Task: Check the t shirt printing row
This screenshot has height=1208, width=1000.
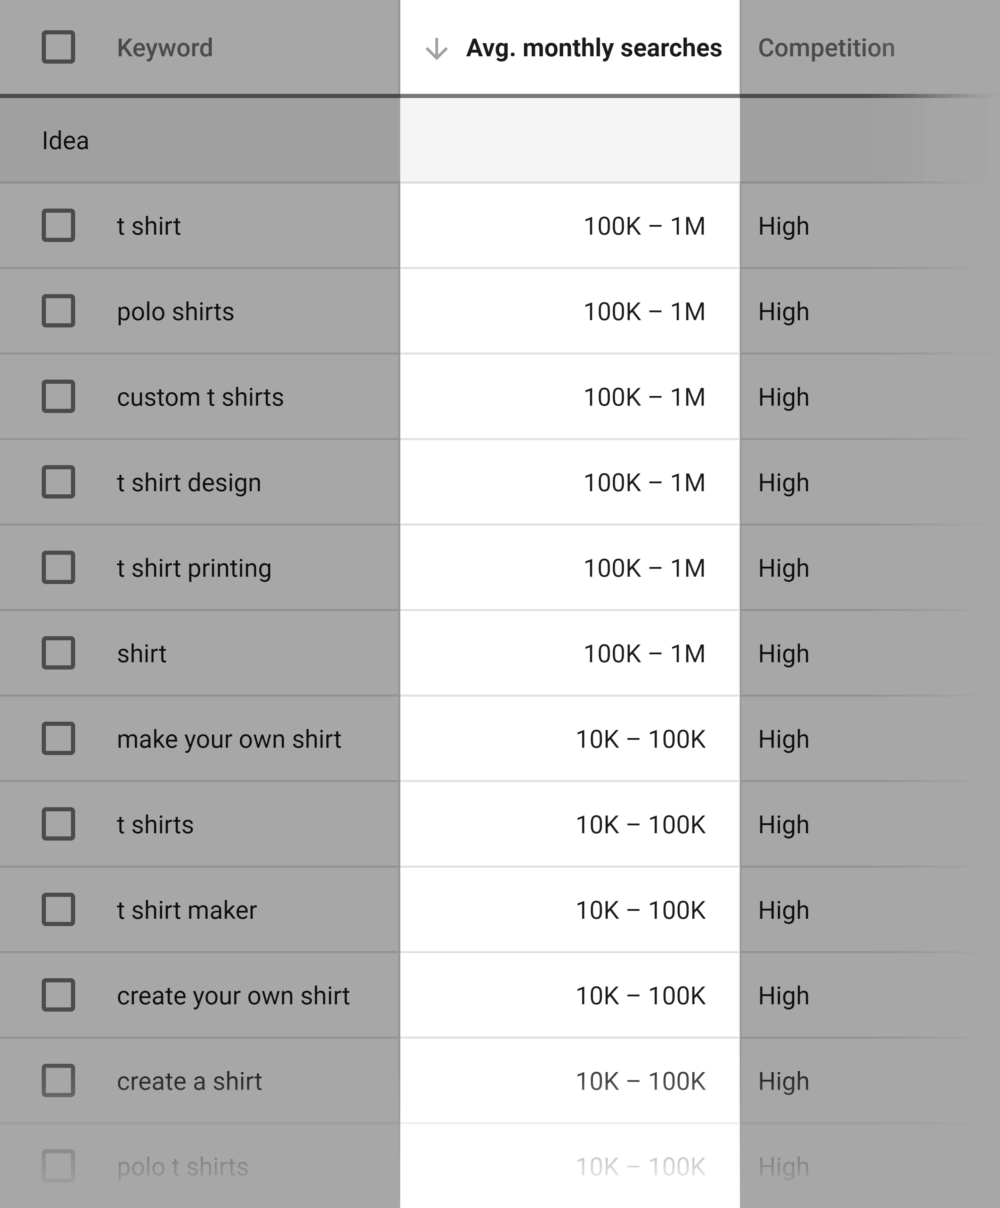Action: tap(58, 568)
